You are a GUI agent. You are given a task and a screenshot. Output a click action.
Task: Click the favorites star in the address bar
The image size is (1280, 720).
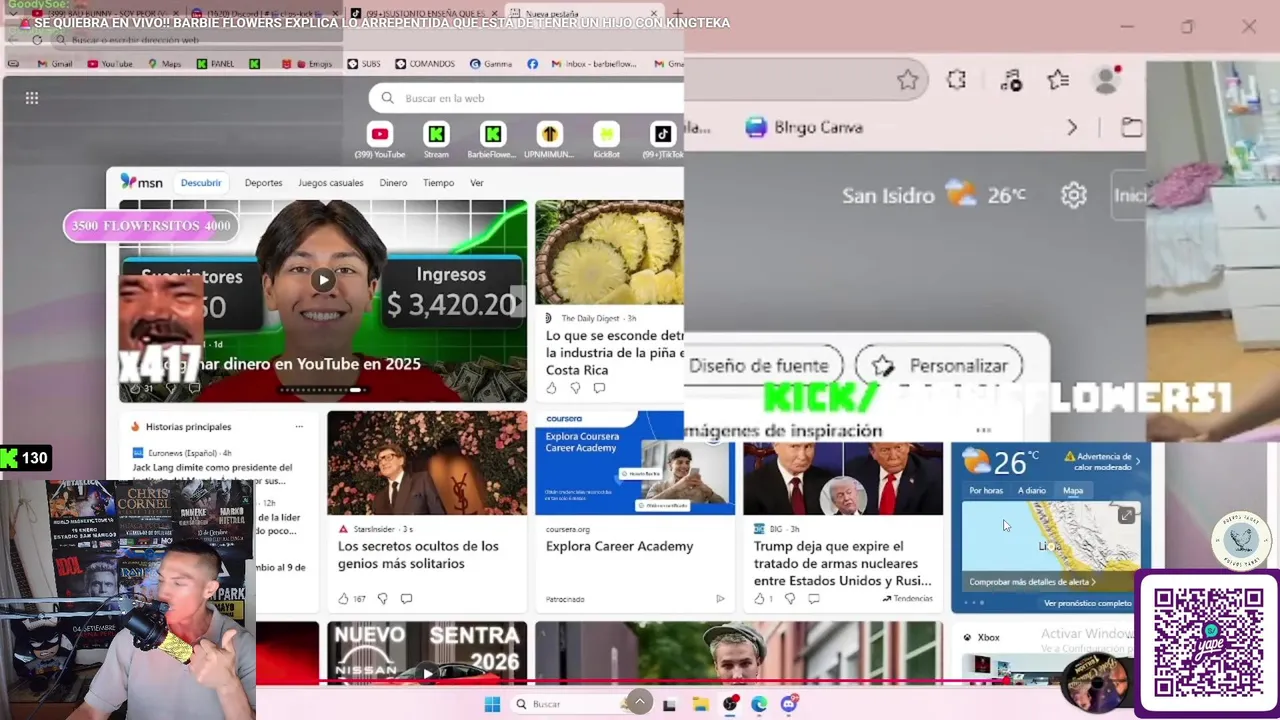[907, 80]
